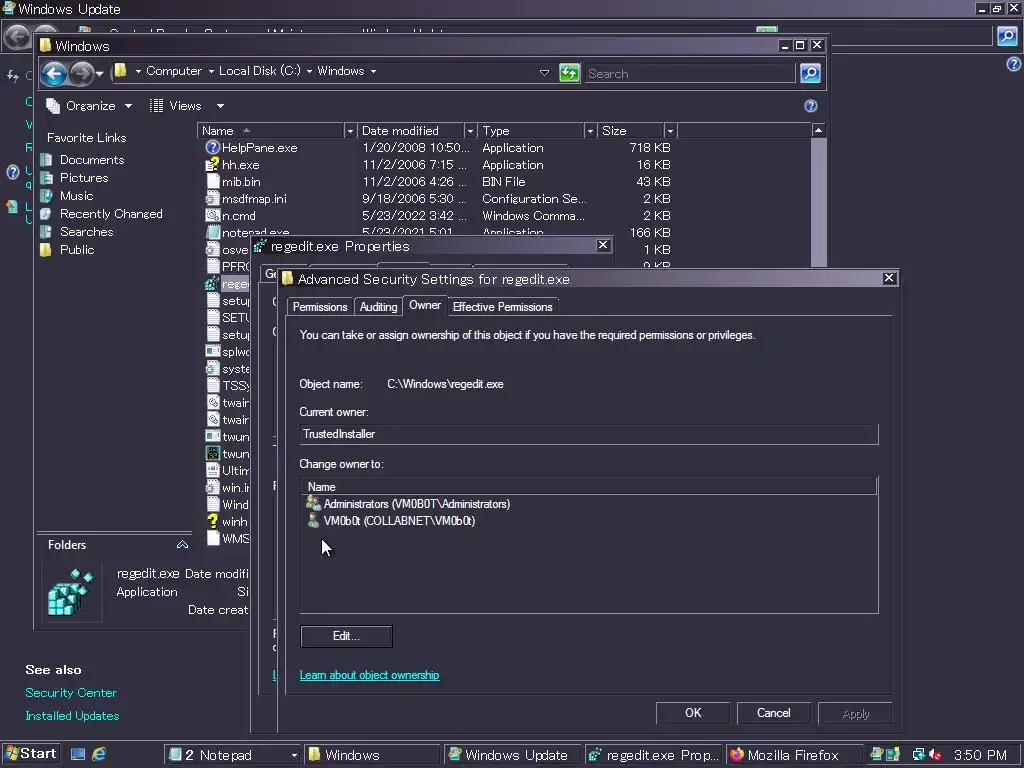Open Installed Updates link
The image size is (1024, 768).
pos(72,716)
